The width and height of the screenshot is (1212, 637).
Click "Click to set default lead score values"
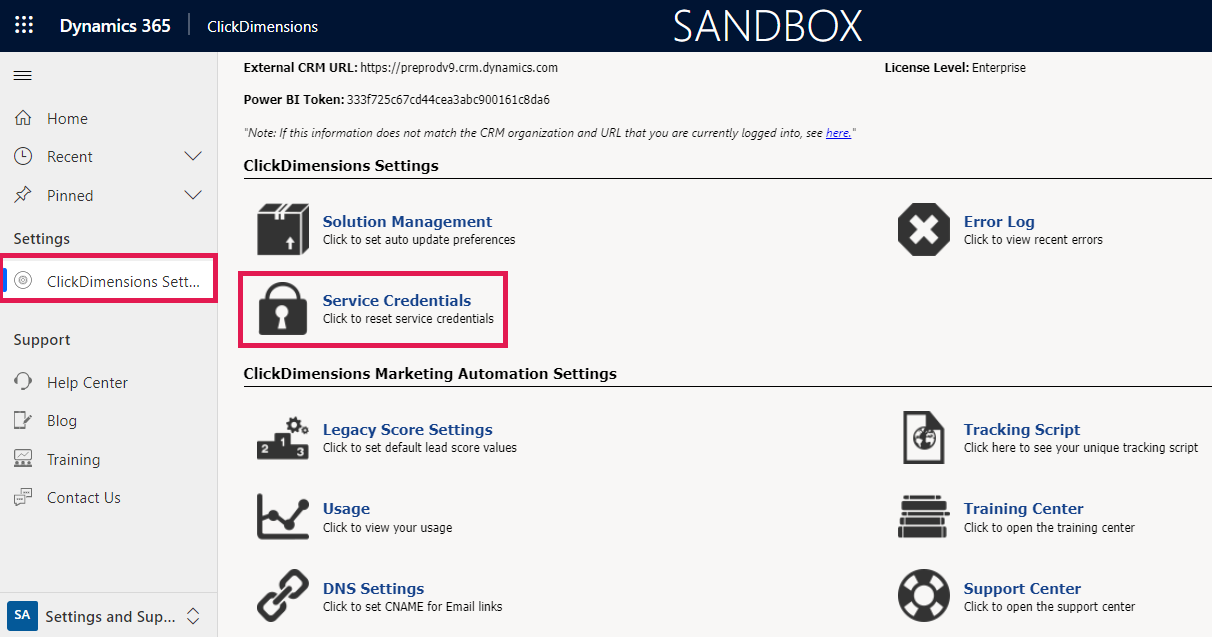coord(420,448)
